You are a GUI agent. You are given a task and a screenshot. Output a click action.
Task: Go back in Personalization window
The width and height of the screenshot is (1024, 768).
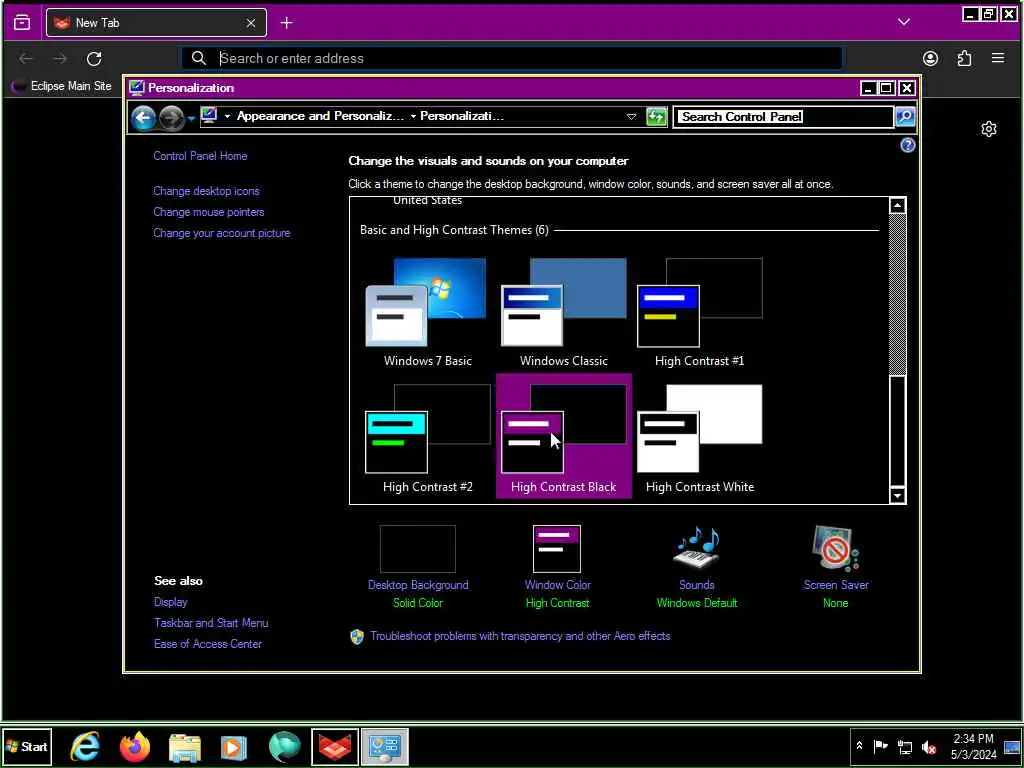pyautogui.click(x=143, y=118)
